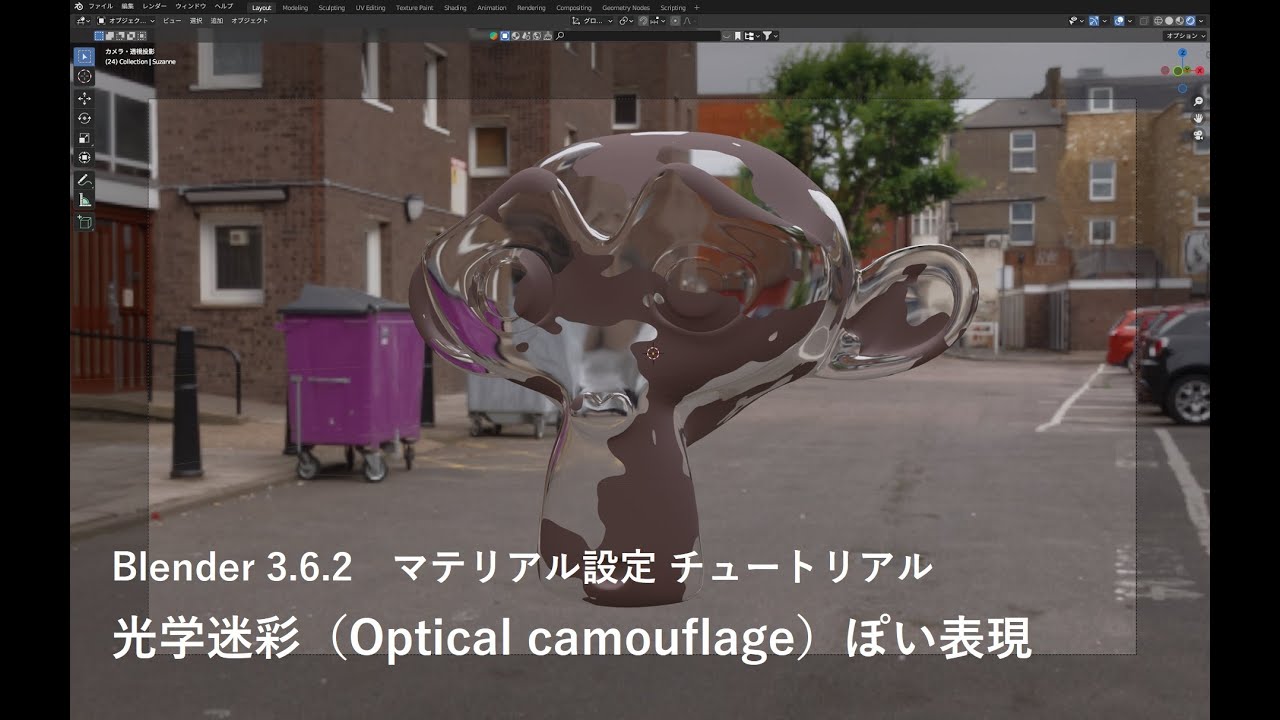Select the Subtract selection mode icon
1280x720 pixels.
point(120,36)
